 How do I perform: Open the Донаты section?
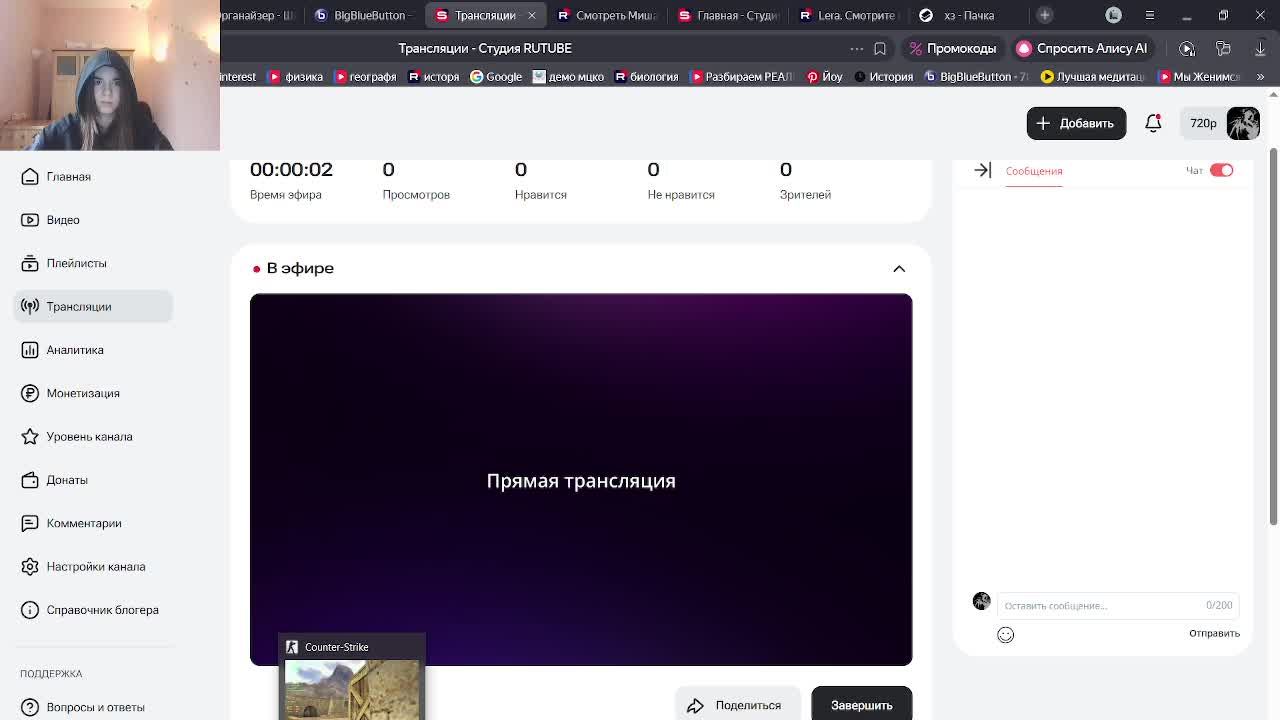click(54, 480)
